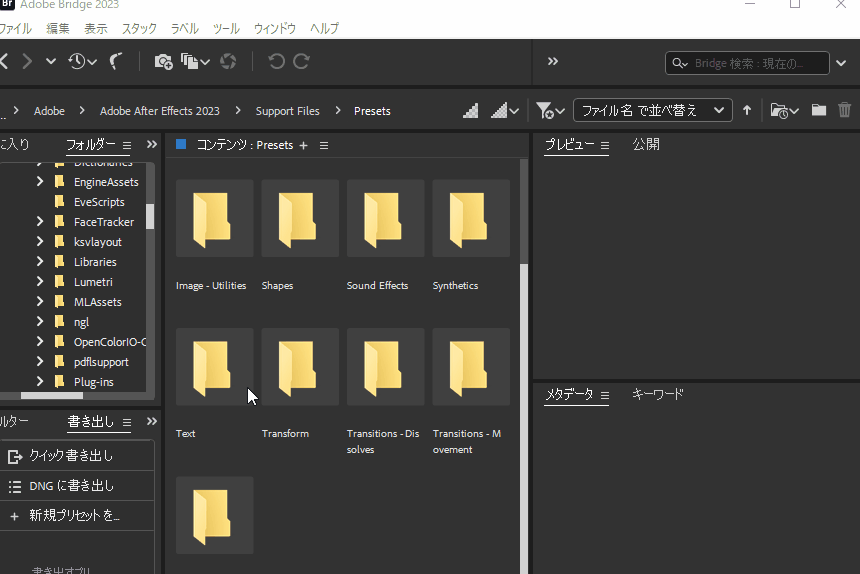The height and width of the screenshot is (574, 860).
Task: Open the 編集 menu
Action: tap(58, 29)
